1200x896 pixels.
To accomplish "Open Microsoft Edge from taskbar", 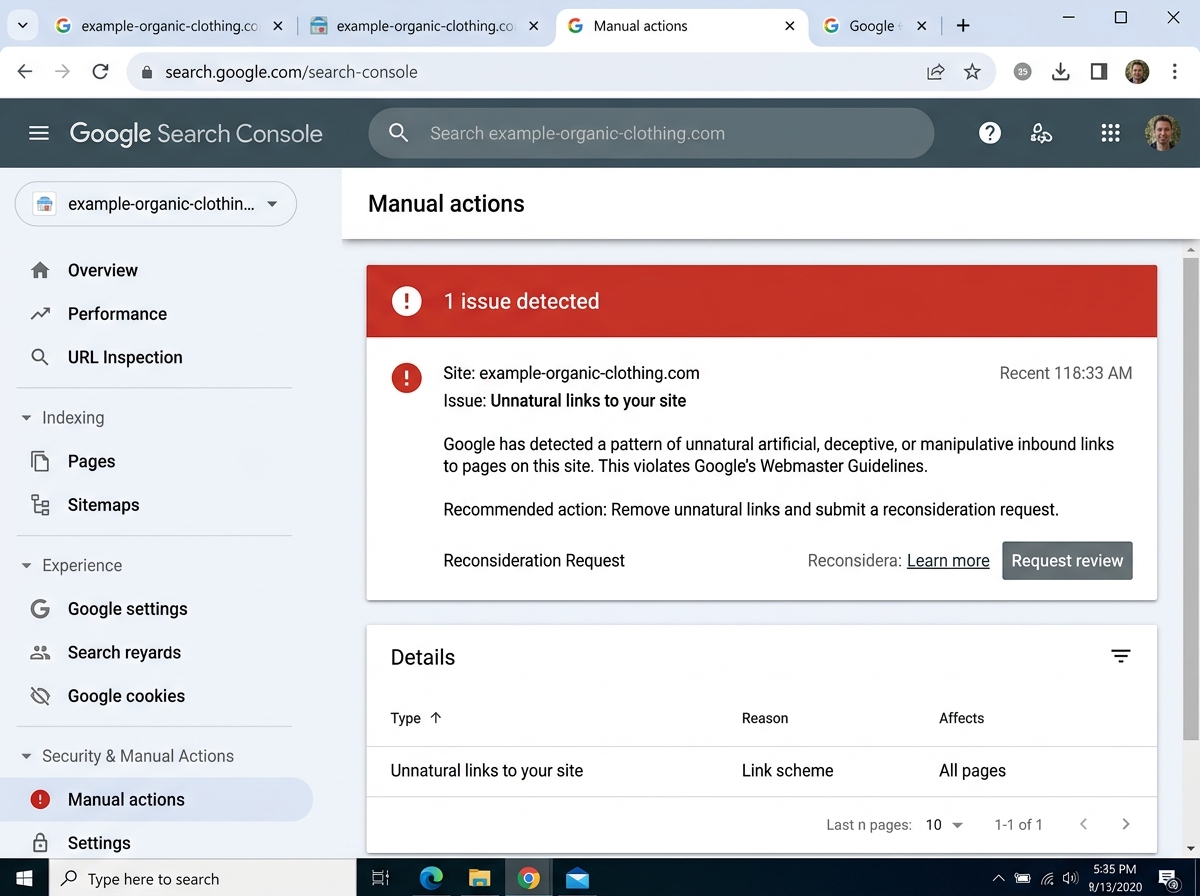I will coord(431,878).
